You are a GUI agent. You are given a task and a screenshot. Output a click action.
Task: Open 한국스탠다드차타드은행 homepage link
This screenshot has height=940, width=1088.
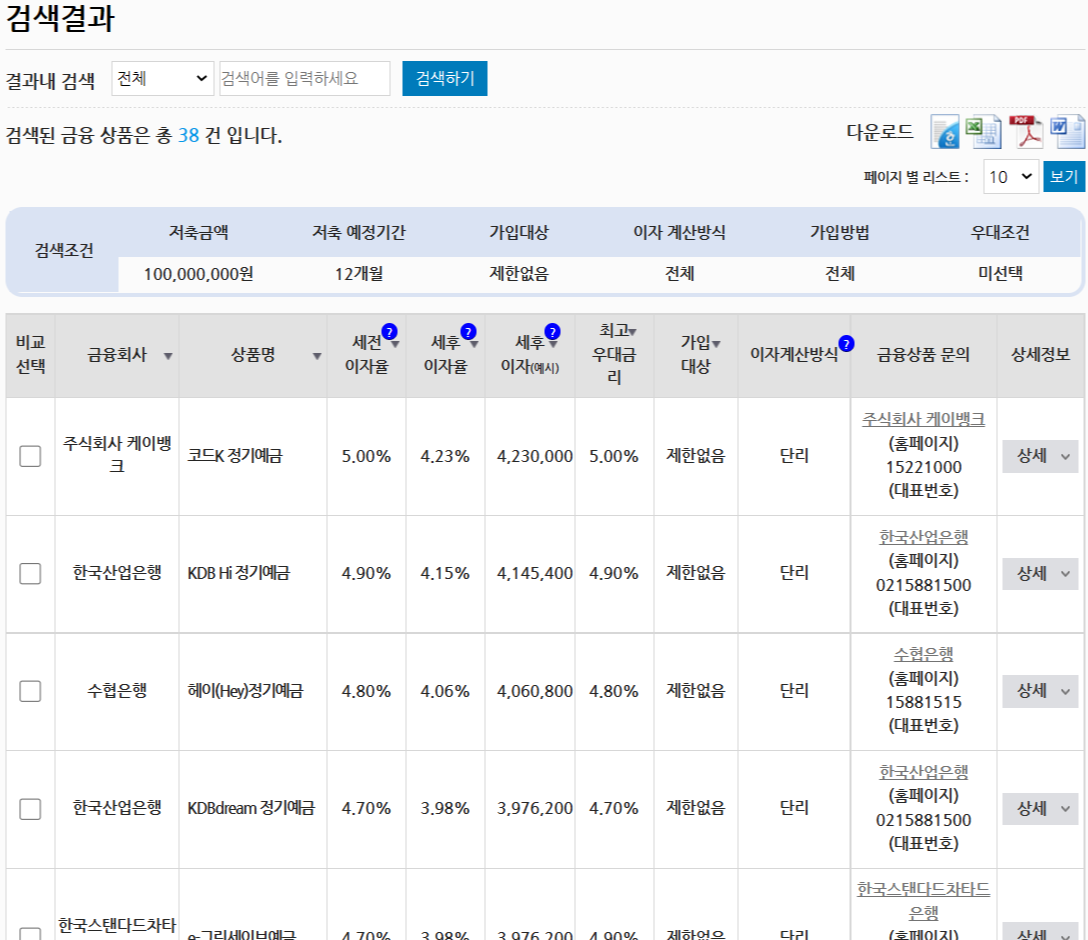pos(924,900)
